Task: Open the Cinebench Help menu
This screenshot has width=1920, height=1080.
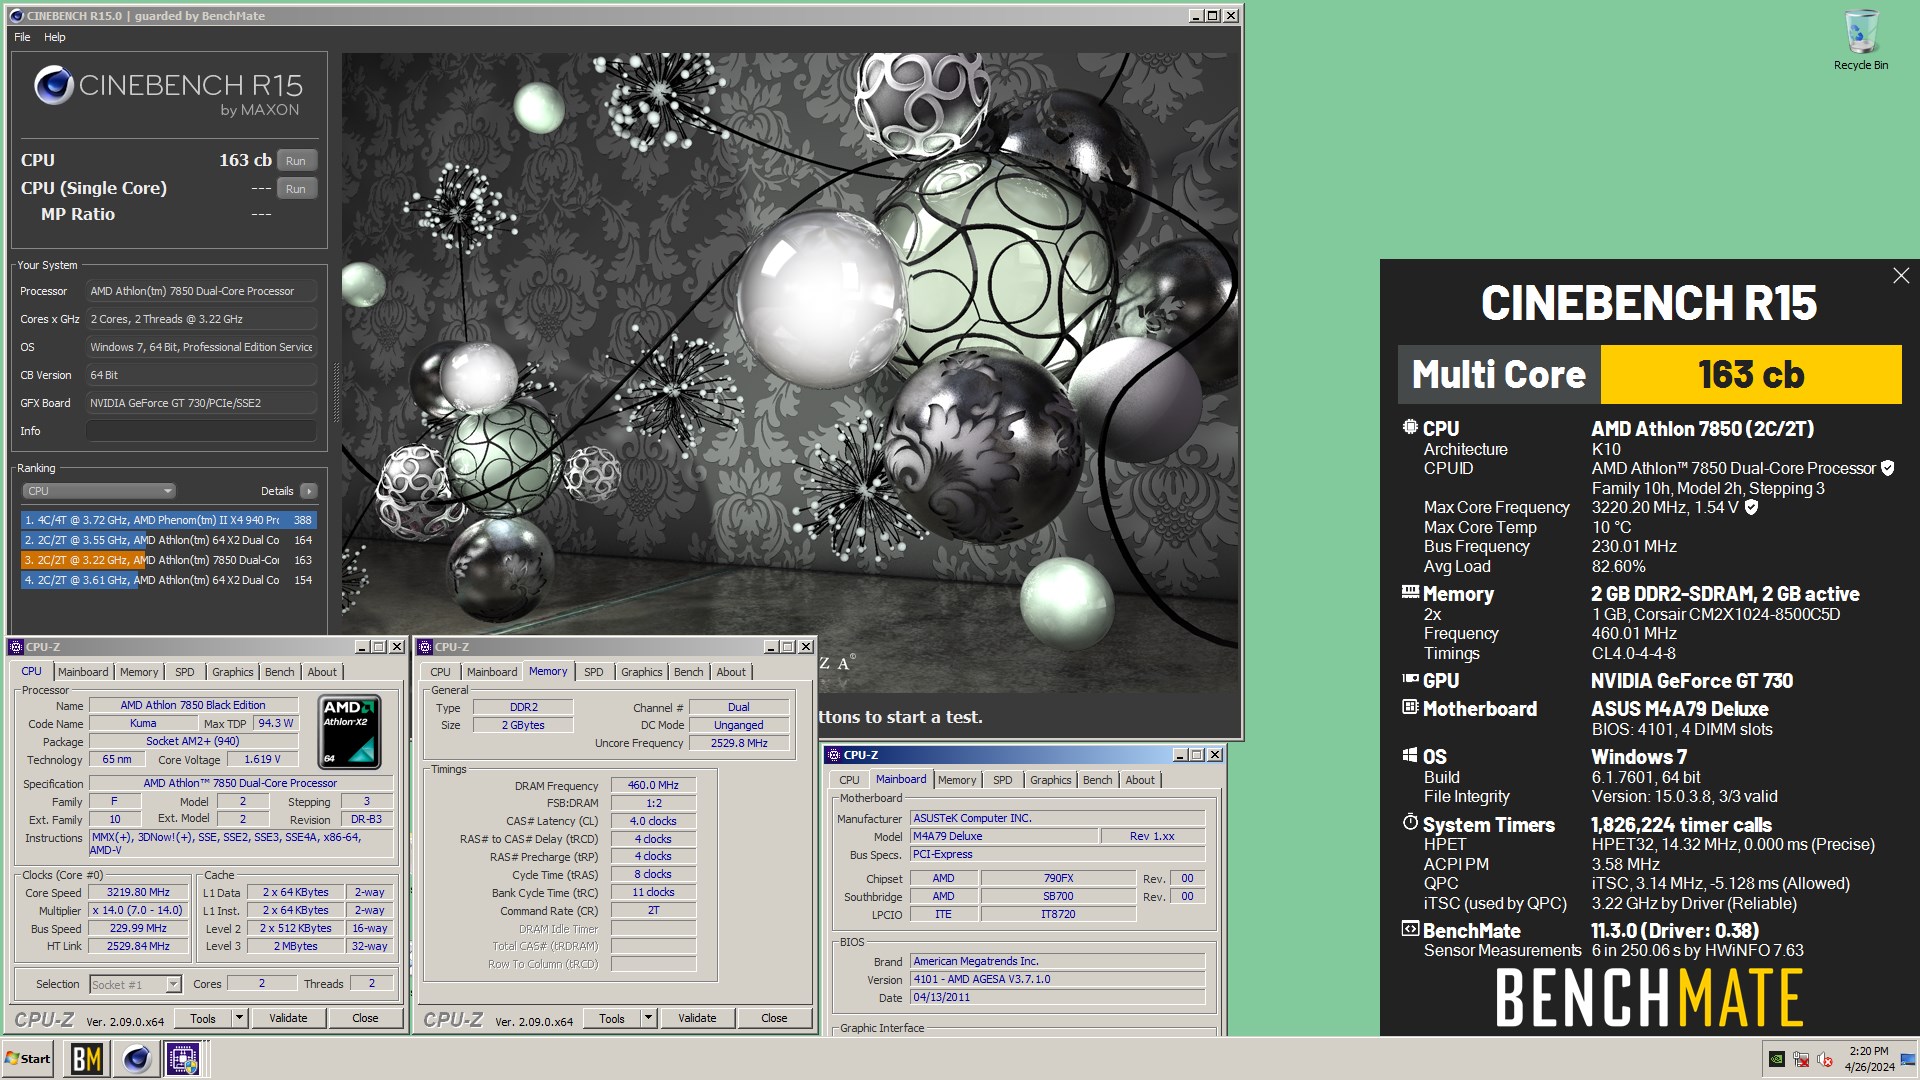Action: pyautogui.click(x=55, y=37)
